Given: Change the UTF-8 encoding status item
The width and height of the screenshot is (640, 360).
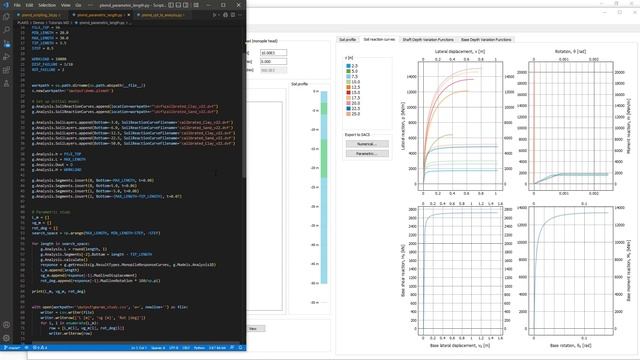Looking at the screenshot, I should pos(173,348).
